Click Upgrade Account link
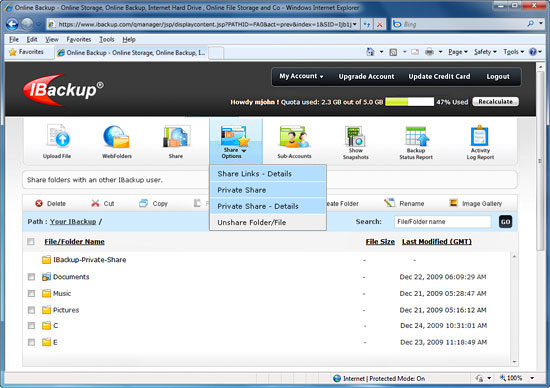 coord(366,76)
